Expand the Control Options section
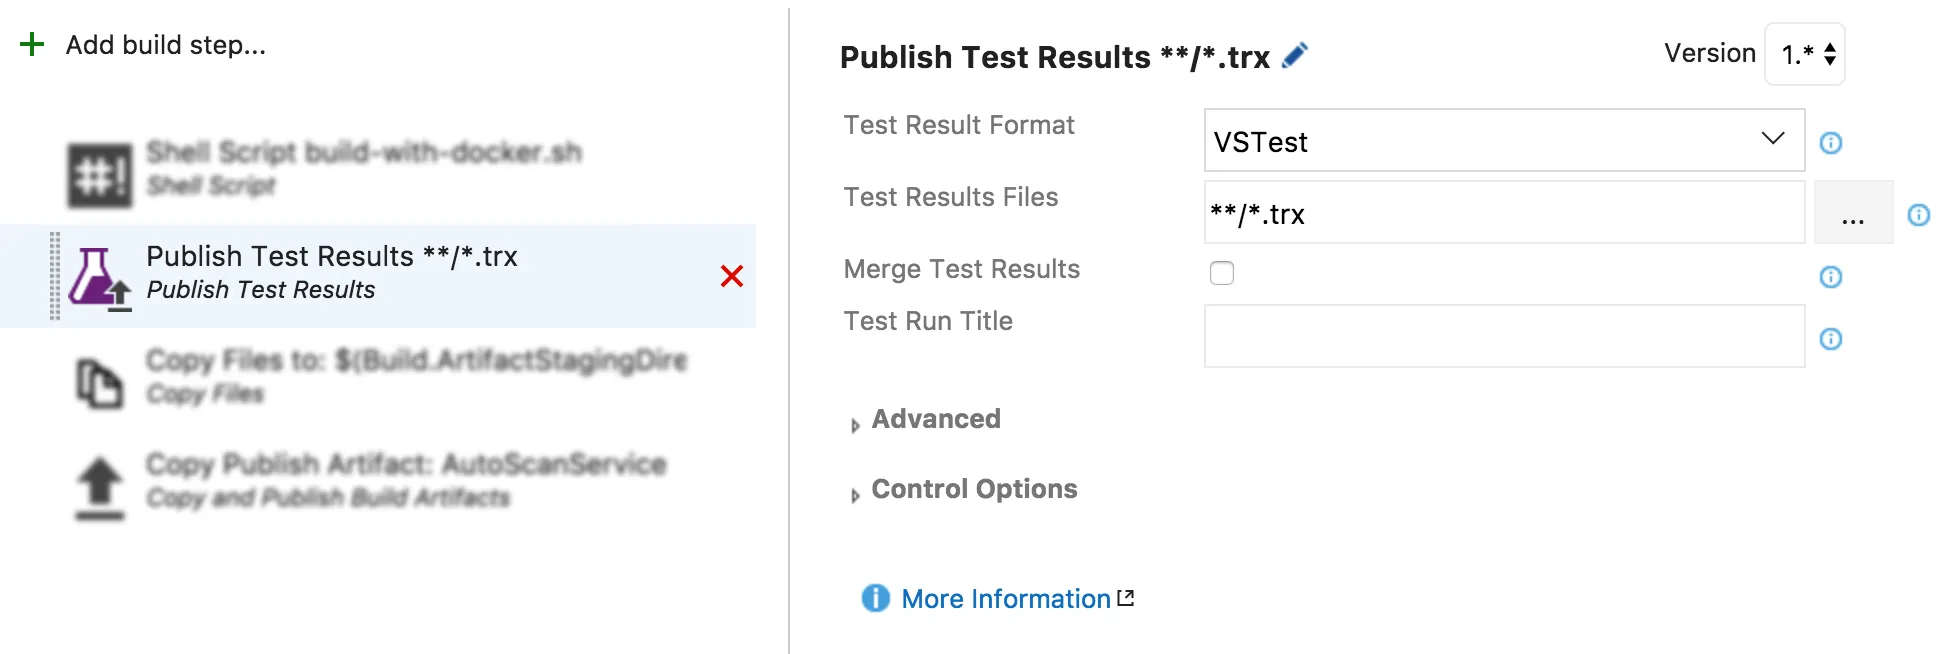1942x654 pixels. point(973,489)
